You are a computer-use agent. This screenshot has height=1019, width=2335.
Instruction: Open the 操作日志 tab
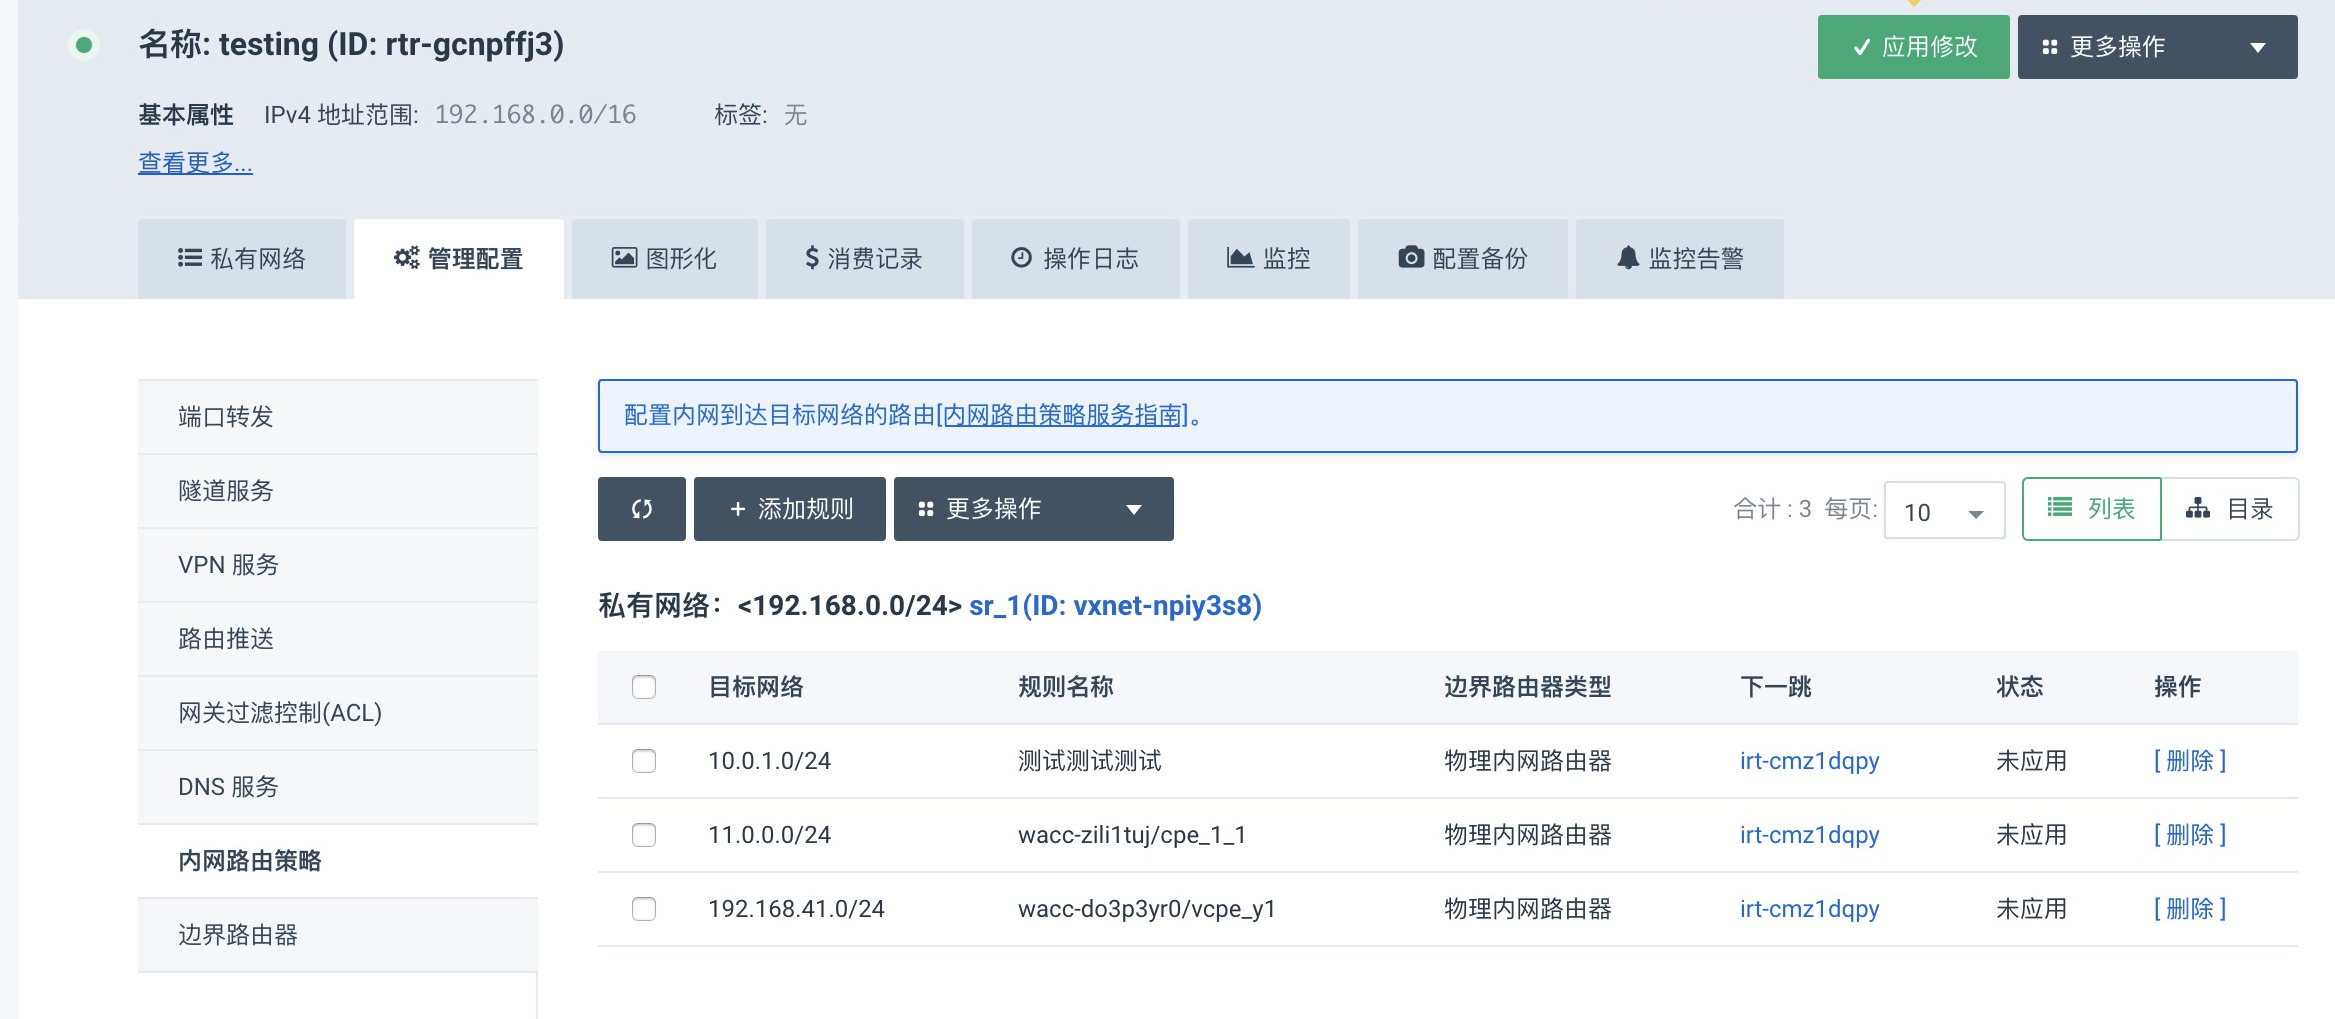click(1076, 259)
